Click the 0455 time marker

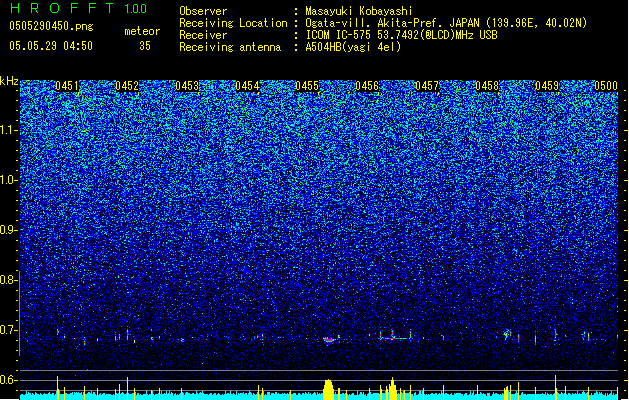click(307, 86)
